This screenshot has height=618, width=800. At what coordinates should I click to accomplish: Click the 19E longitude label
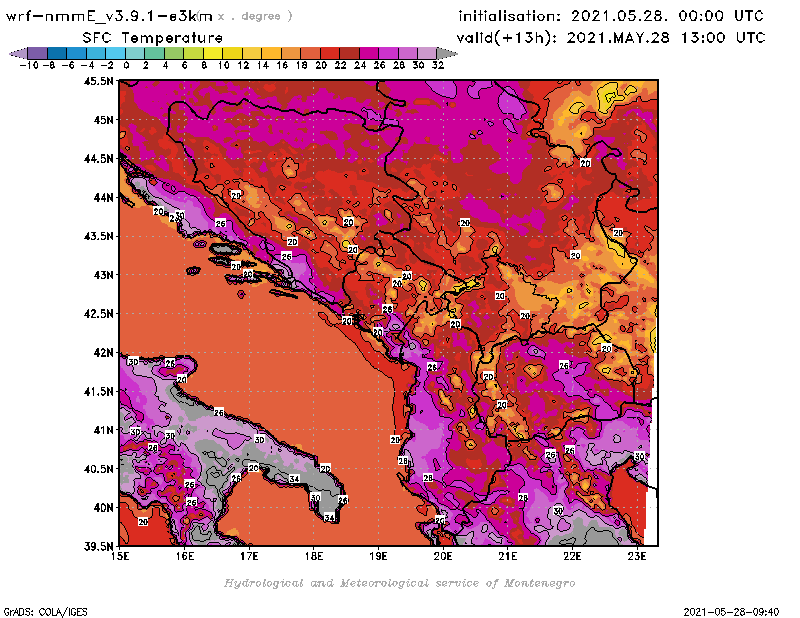(378, 556)
